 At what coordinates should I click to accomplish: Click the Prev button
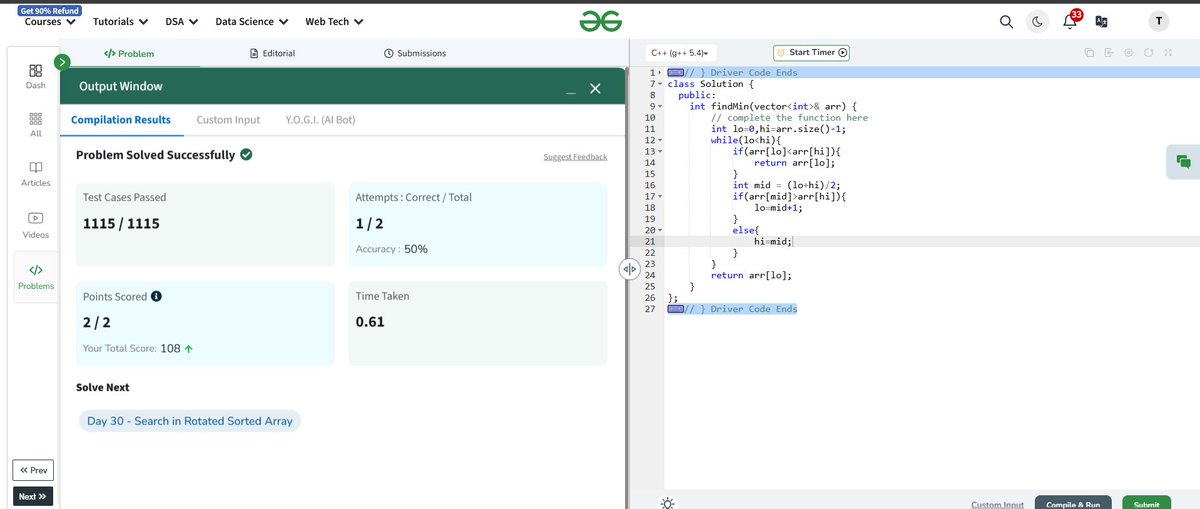pyautogui.click(x=33, y=470)
